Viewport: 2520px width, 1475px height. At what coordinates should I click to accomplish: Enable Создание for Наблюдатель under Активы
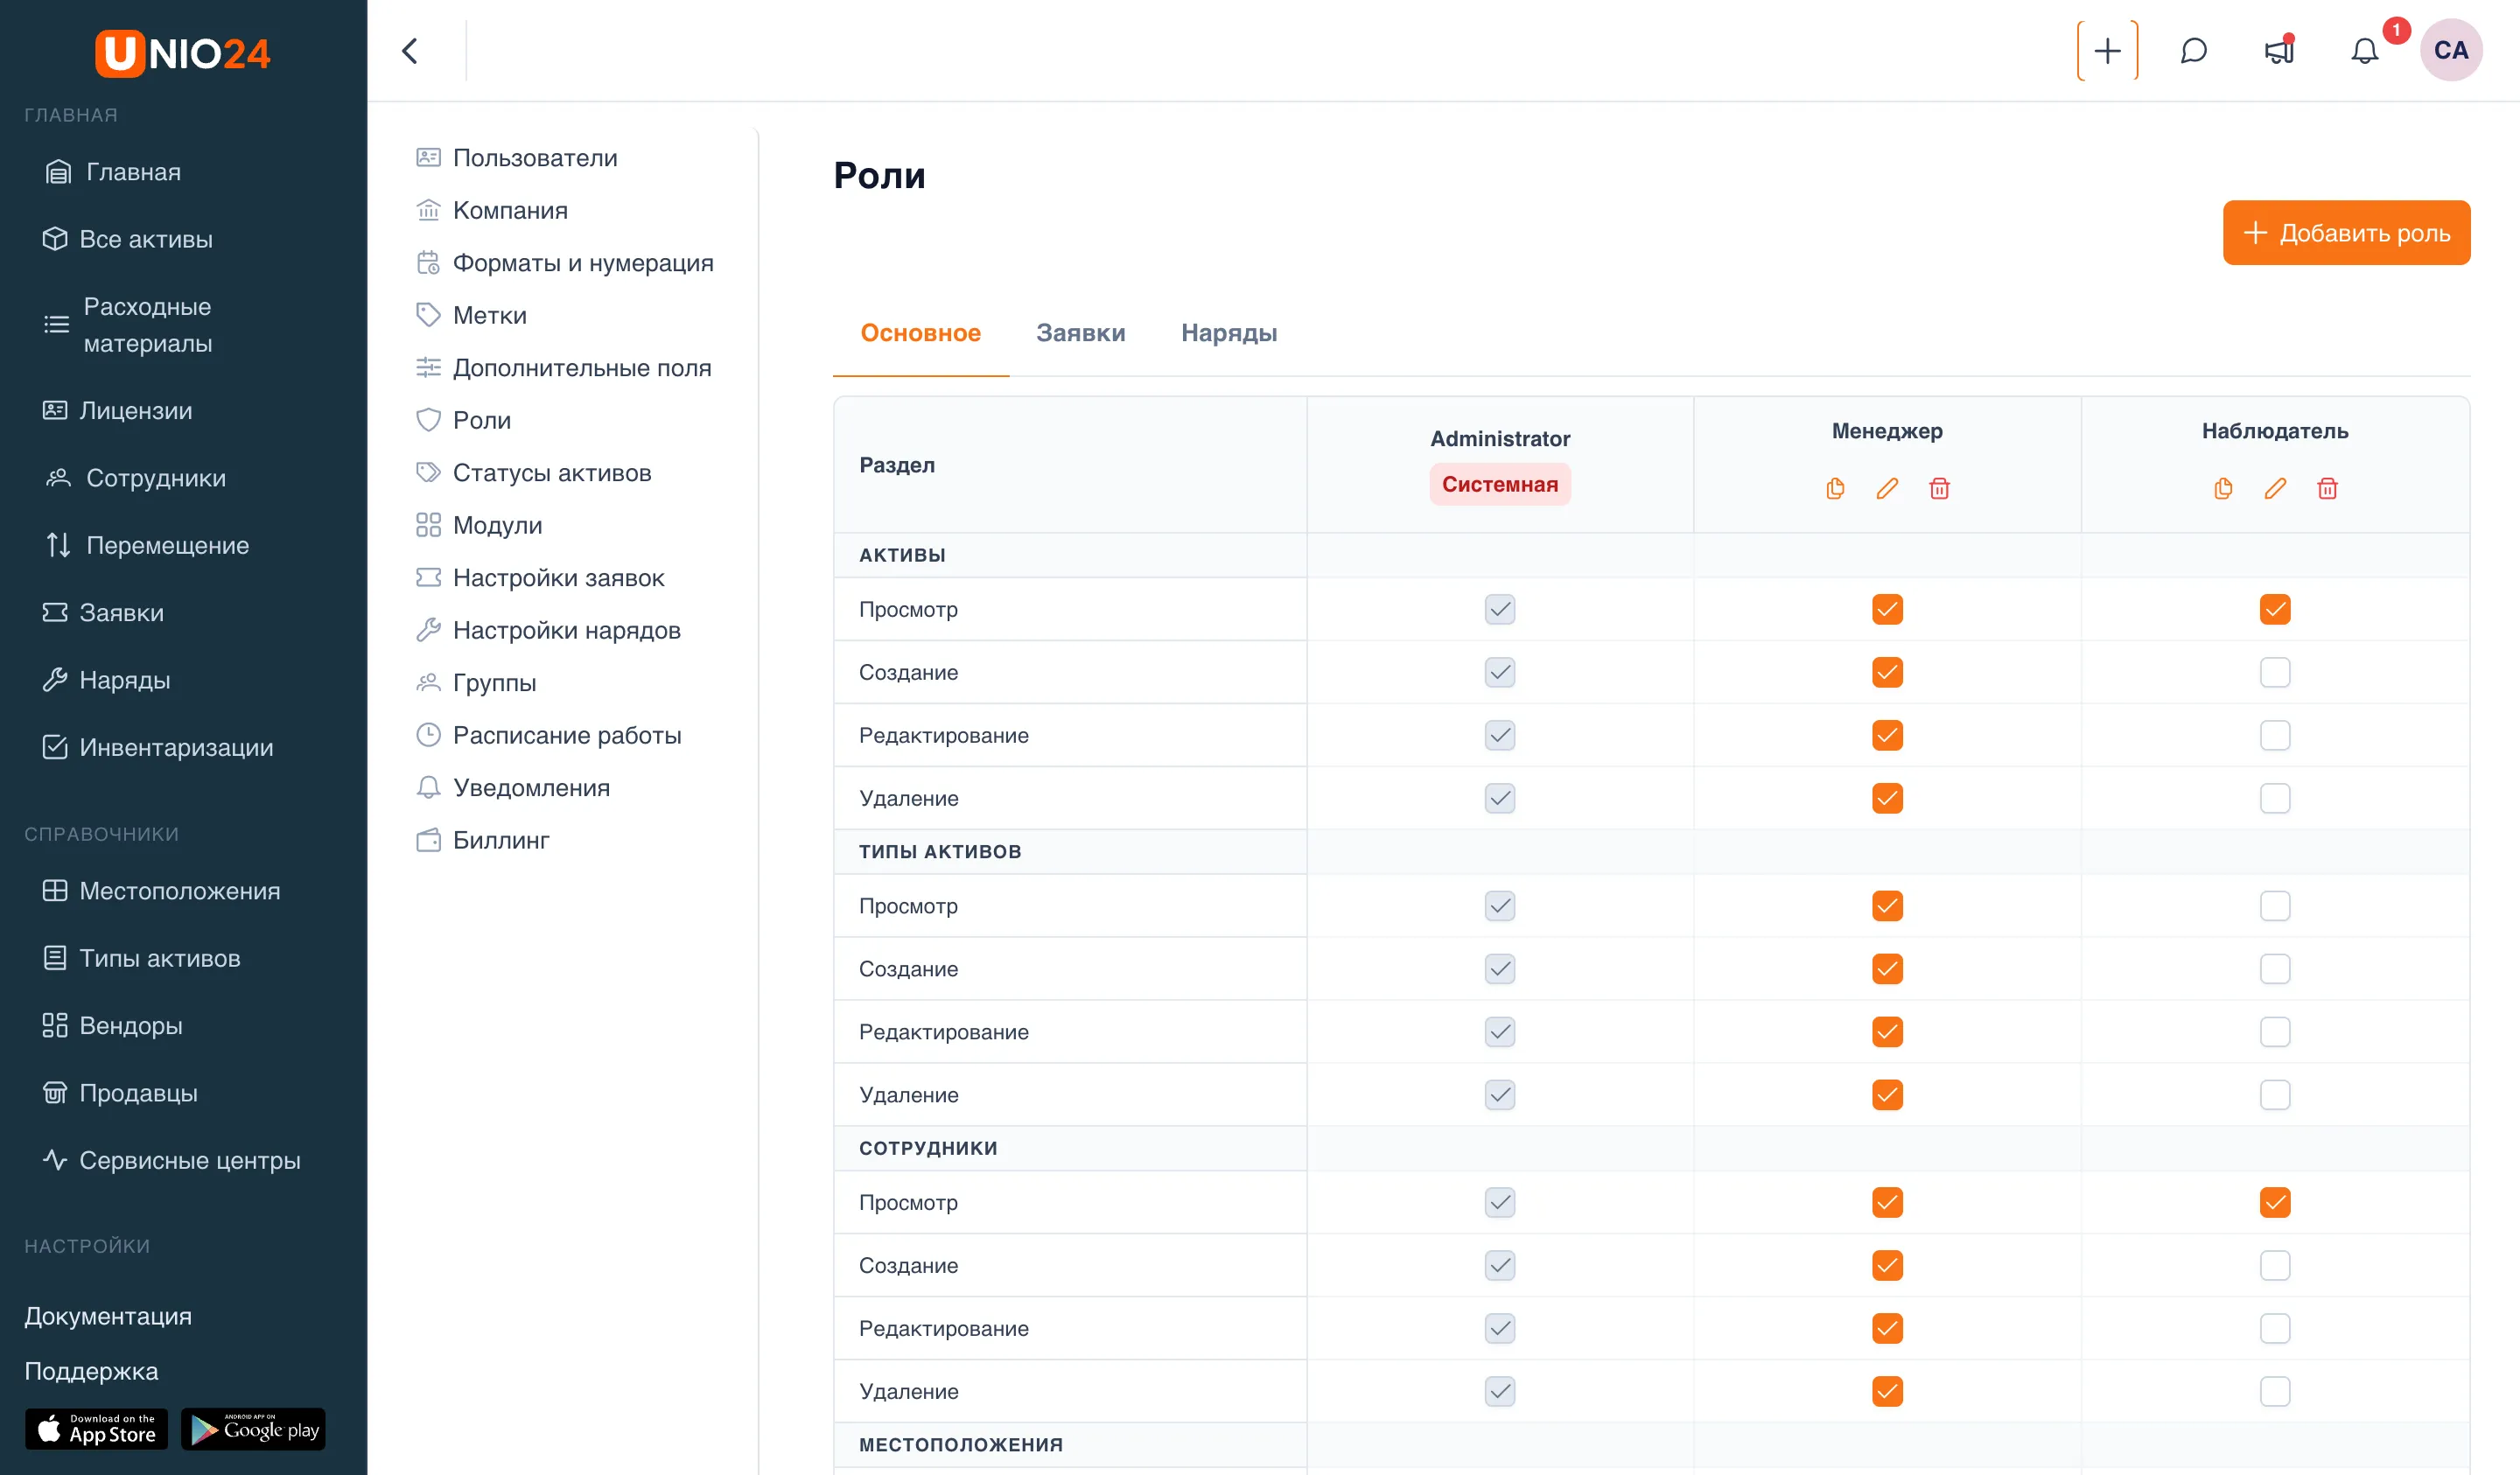pyautogui.click(x=2275, y=672)
